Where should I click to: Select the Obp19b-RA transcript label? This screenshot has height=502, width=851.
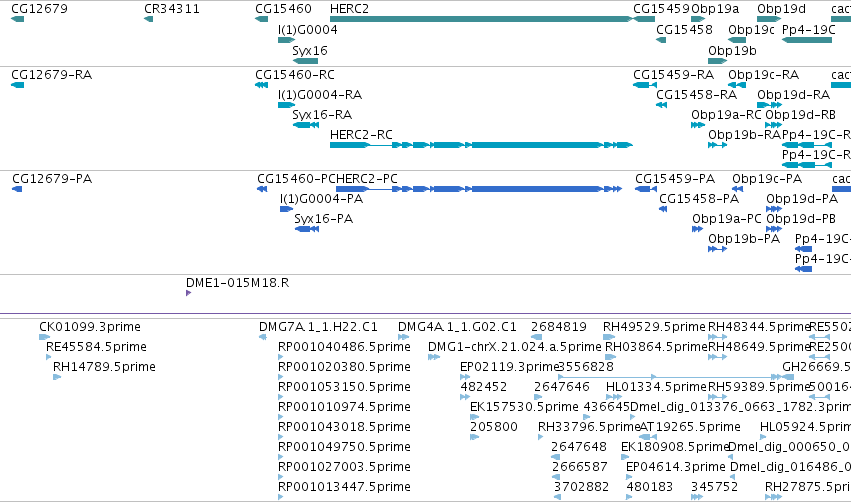pyautogui.click(x=744, y=135)
